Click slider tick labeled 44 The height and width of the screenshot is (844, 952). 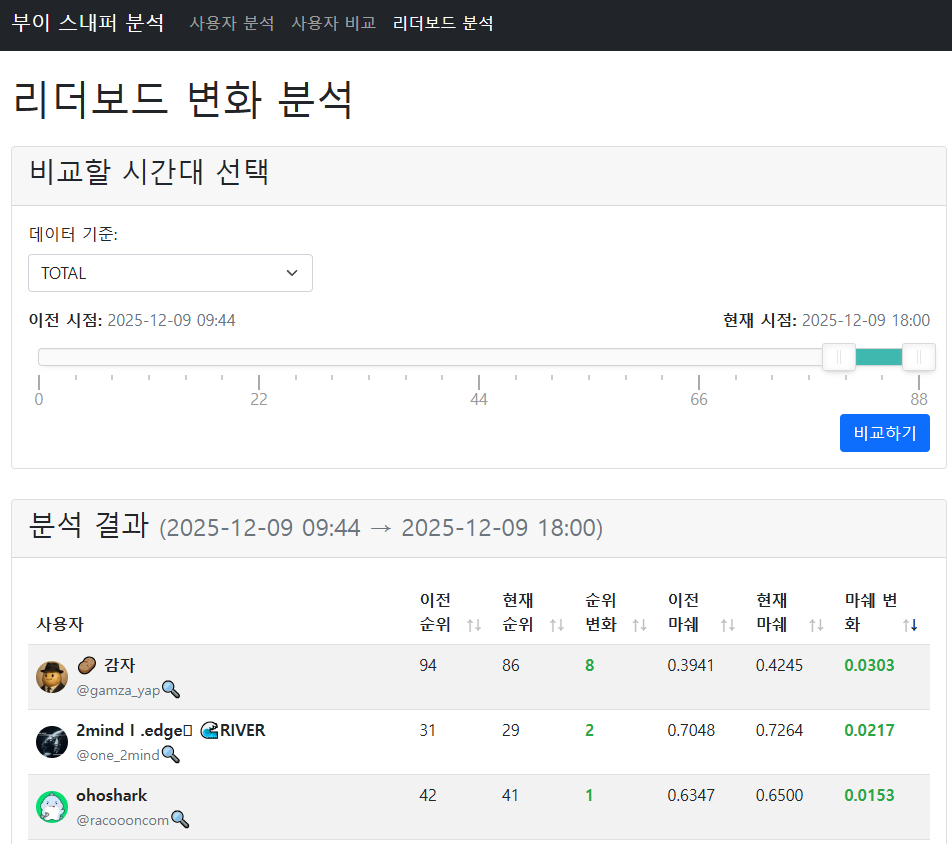[479, 399]
